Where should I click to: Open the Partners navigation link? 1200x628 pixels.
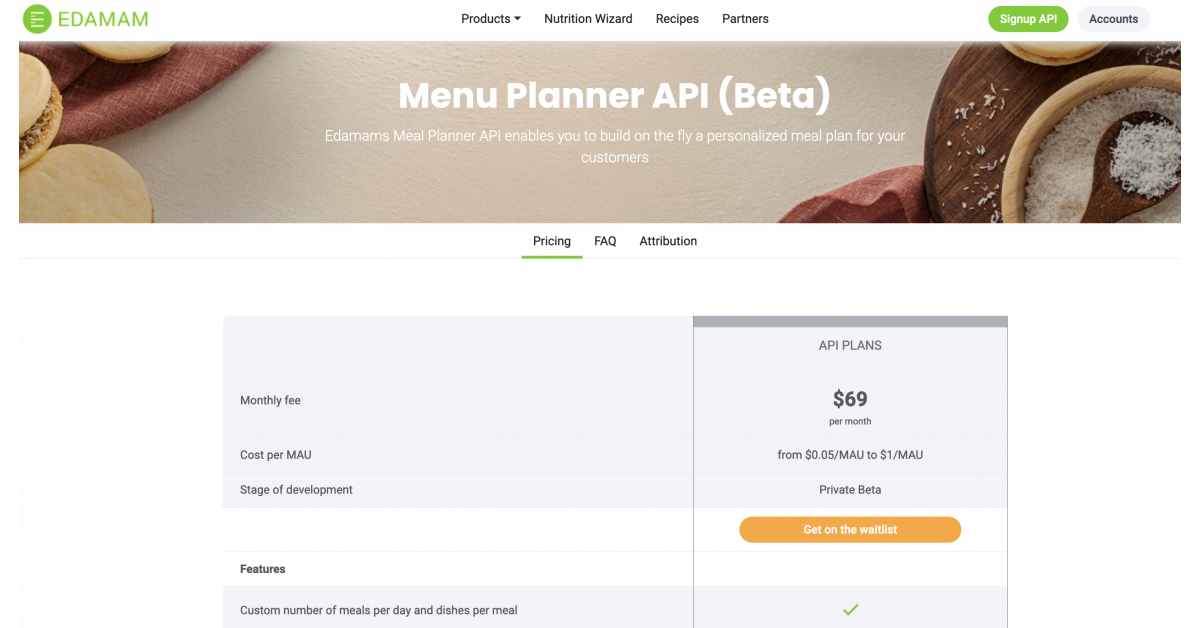[x=745, y=19]
